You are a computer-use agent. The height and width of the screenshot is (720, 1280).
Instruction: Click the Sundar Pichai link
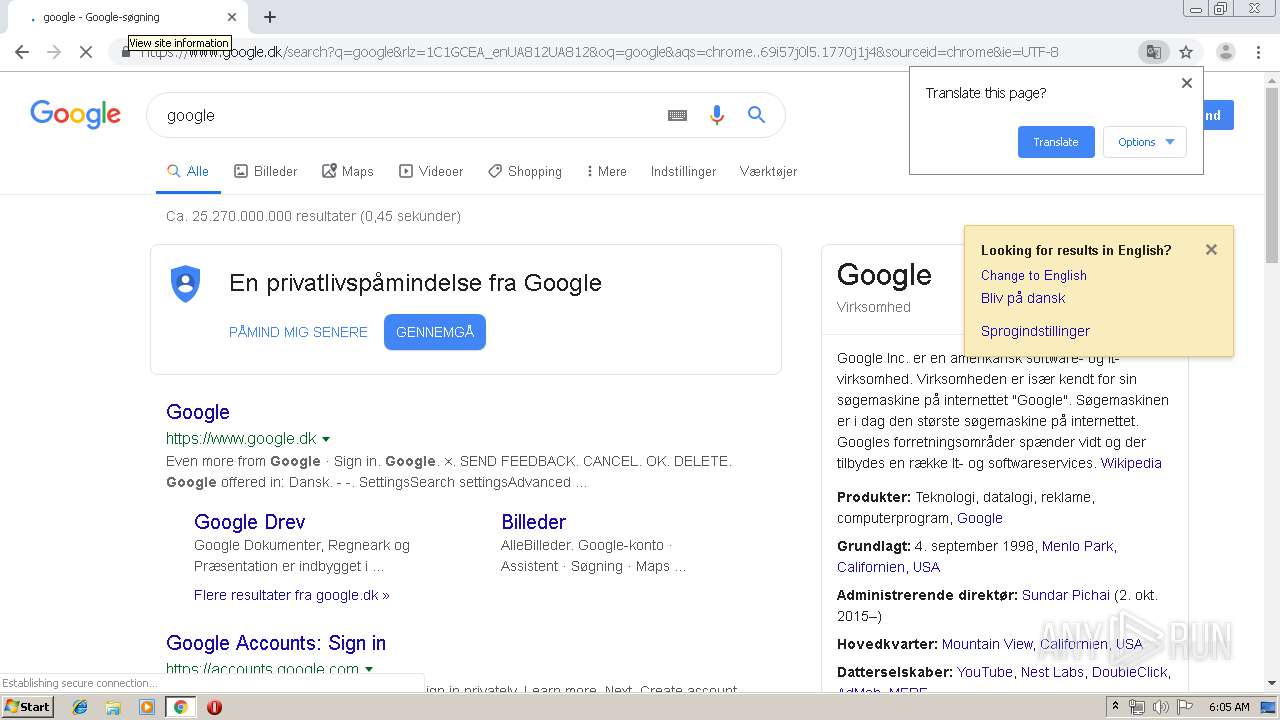(x=1066, y=595)
